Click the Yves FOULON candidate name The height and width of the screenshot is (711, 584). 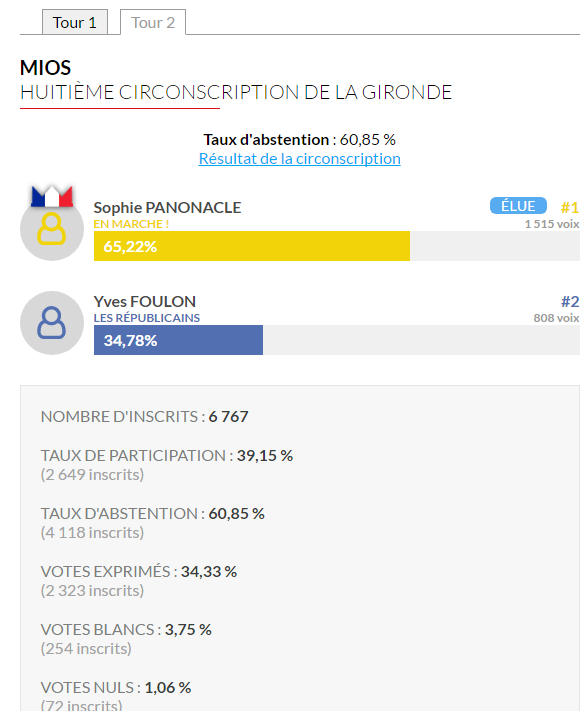coord(145,302)
